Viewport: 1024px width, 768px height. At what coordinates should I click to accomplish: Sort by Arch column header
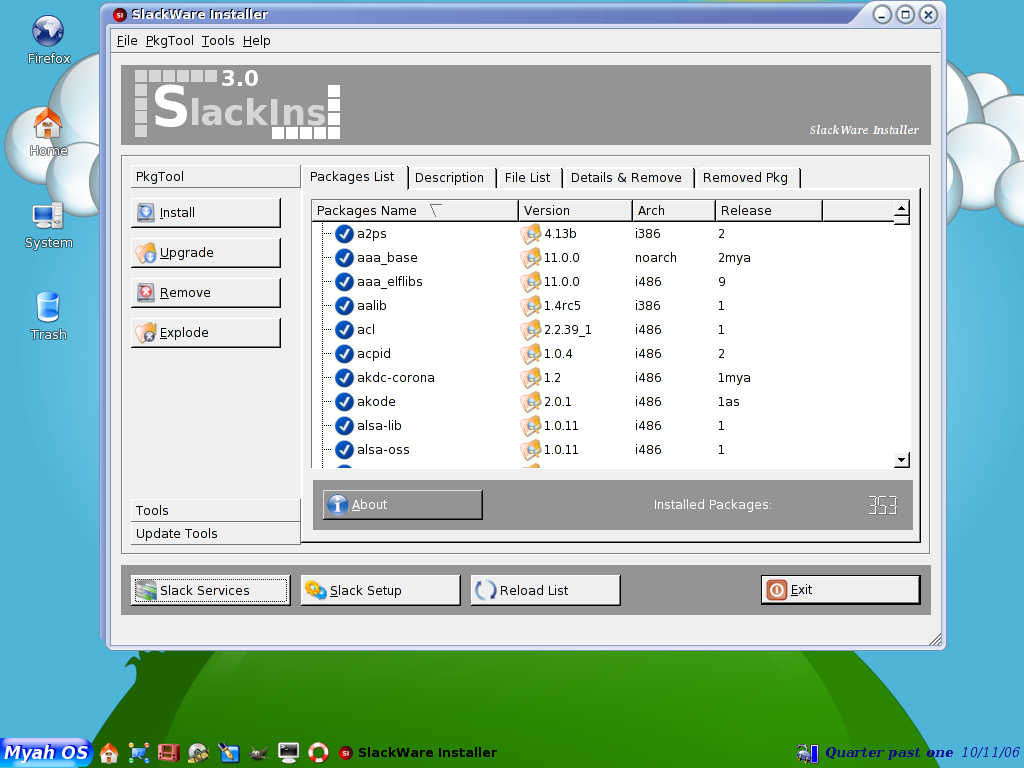[x=673, y=211]
